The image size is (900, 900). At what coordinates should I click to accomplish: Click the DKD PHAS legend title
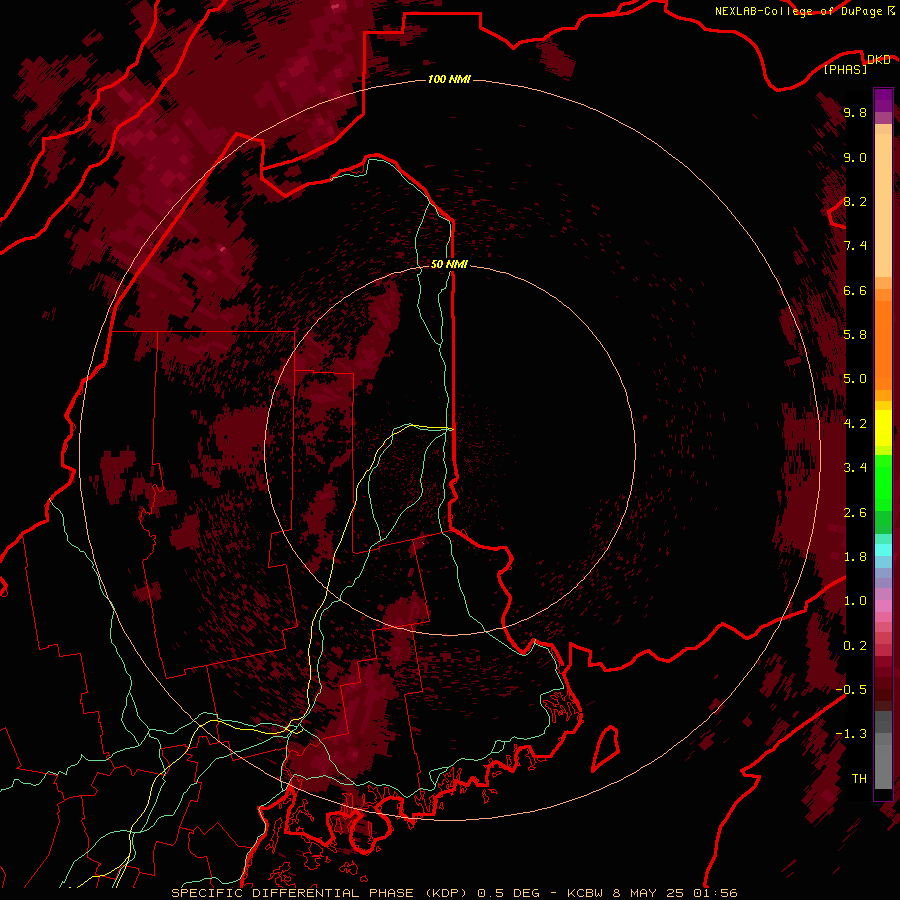[856, 64]
